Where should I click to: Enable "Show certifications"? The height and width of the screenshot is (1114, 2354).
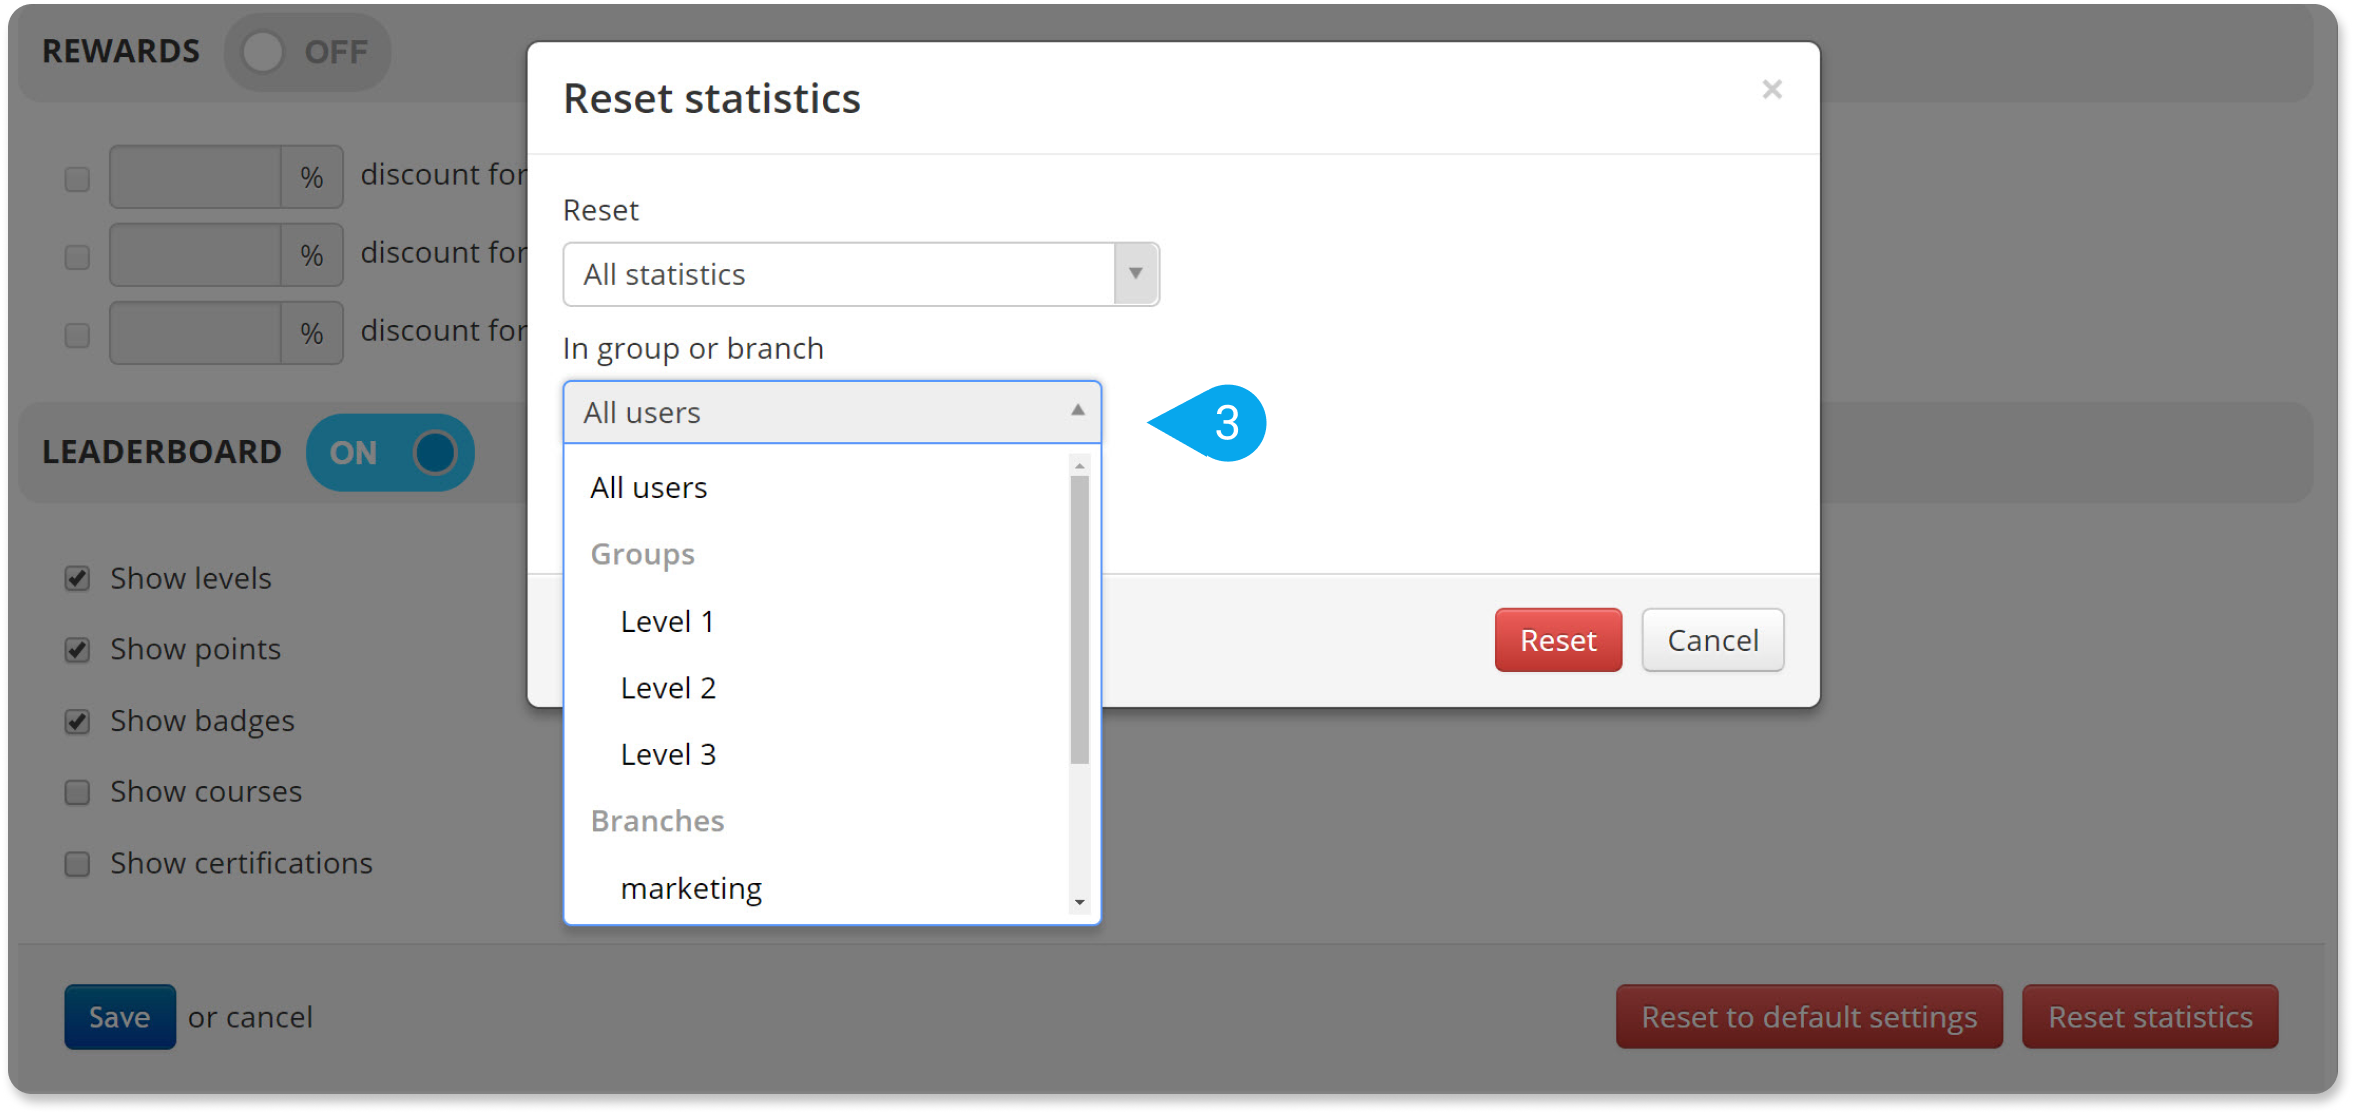click(77, 863)
